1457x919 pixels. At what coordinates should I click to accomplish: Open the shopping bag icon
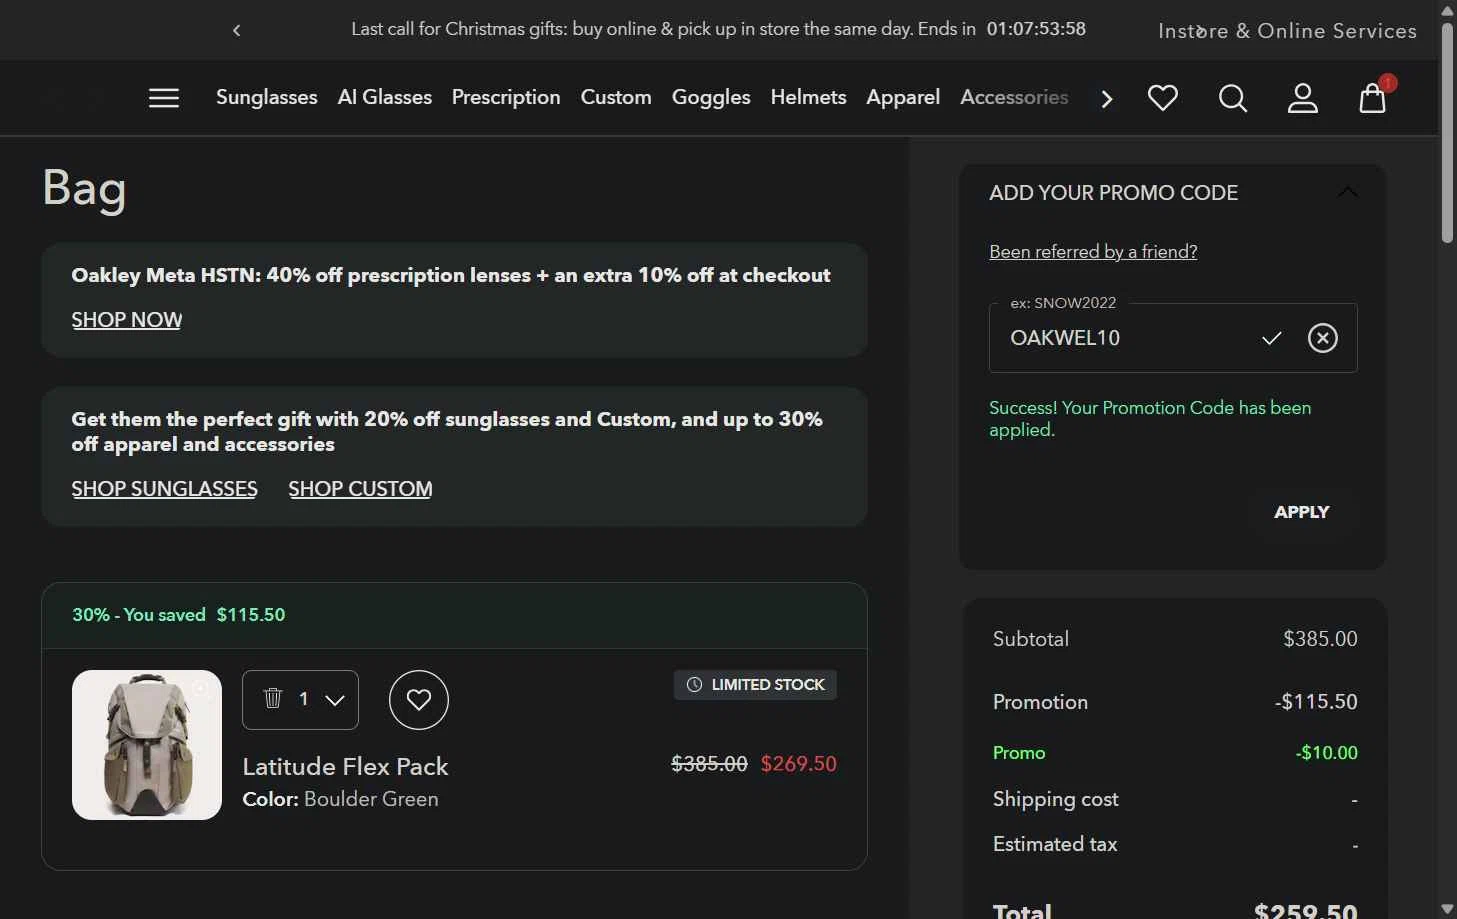pyautogui.click(x=1373, y=97)
